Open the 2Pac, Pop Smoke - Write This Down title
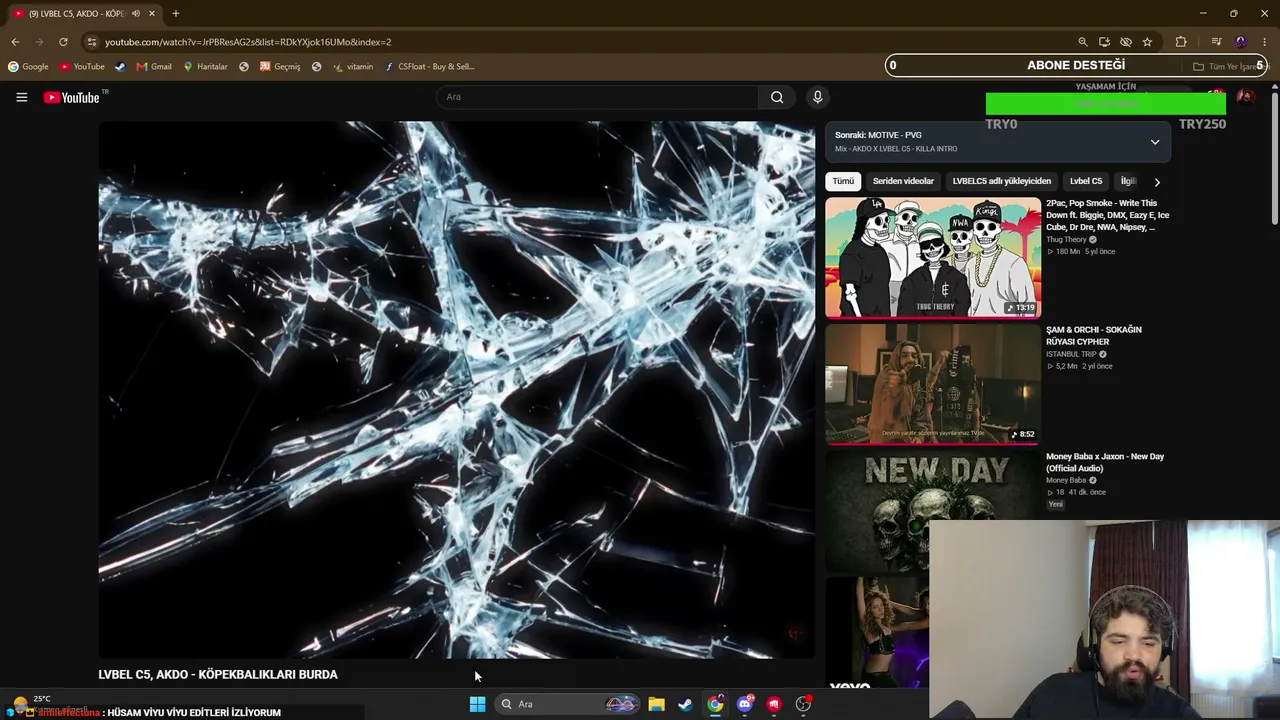 point(1107,215)
